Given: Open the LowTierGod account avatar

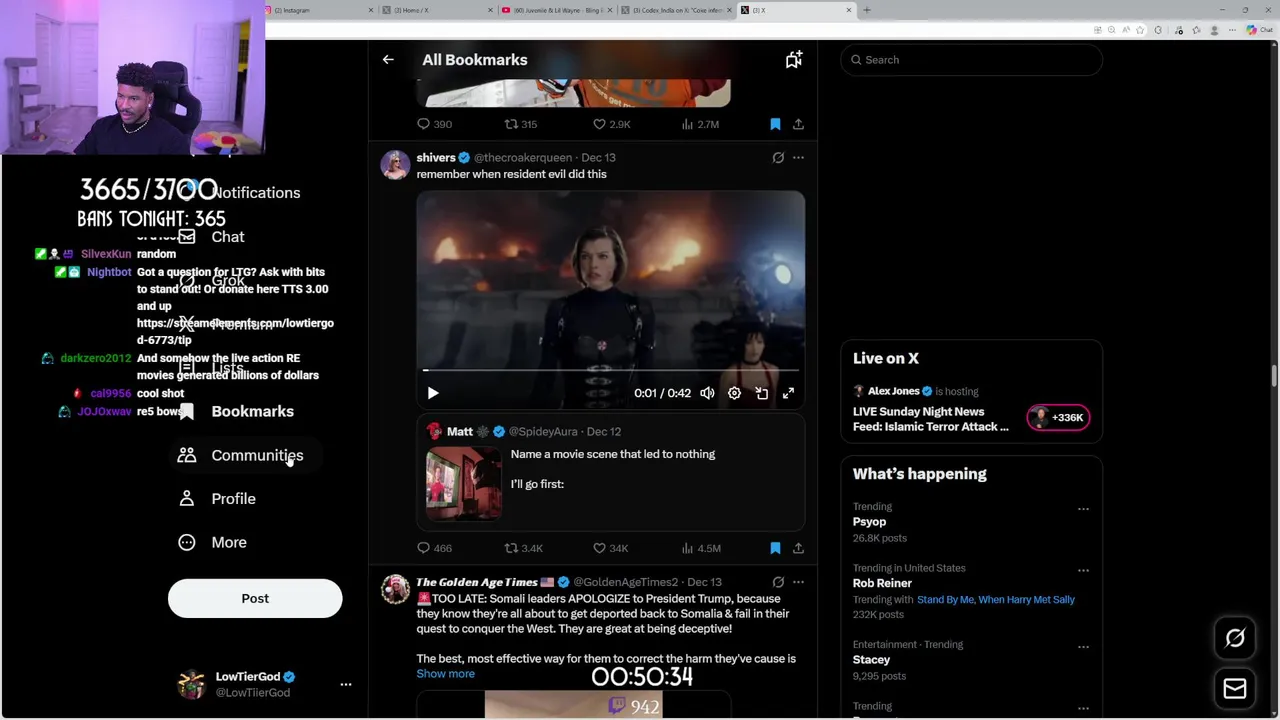Looking at the screenshot, I should point(191,685).
